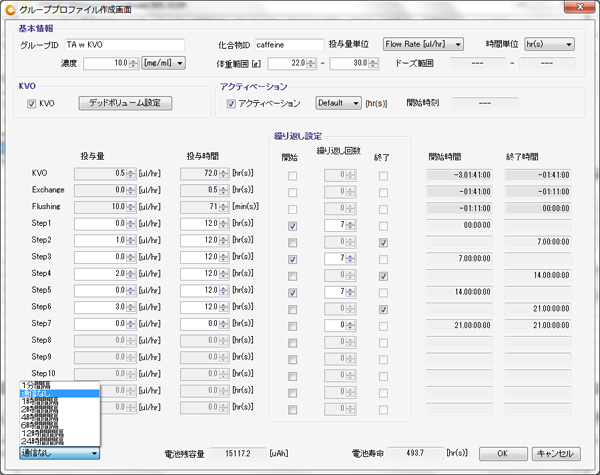Screen dimensions: 600x475
Task: Open the 濃度 [mg/ml] unit dropdown
Action: click(x=164, y=63)
